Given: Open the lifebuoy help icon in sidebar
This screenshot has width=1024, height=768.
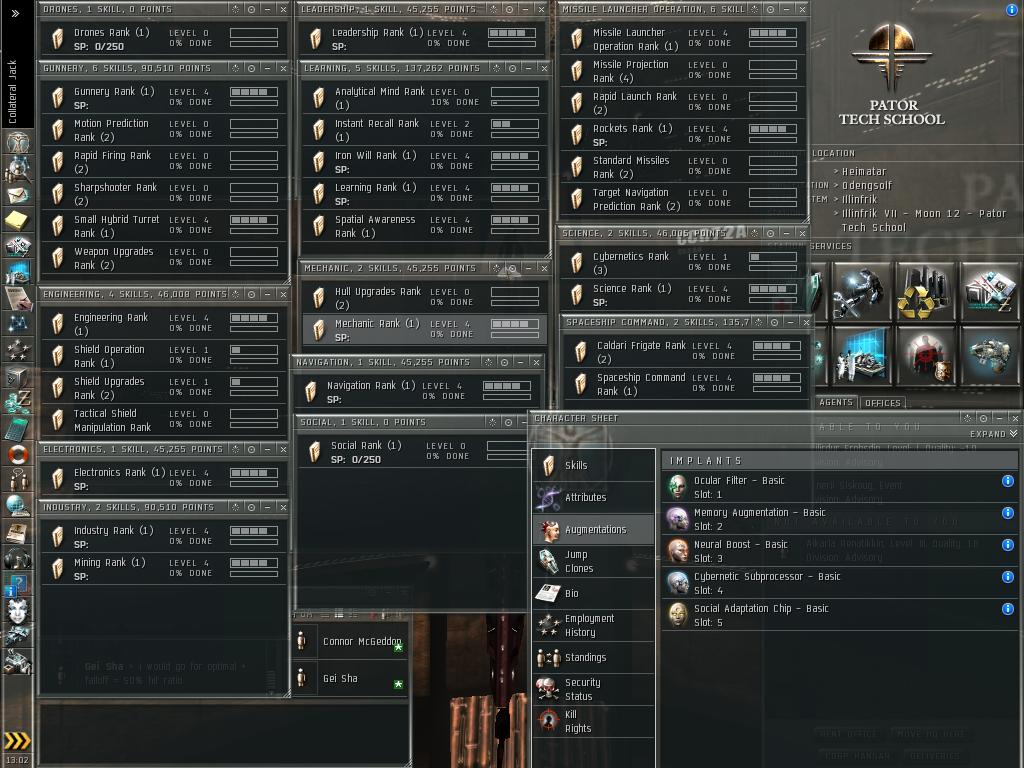Looking at the screenshot, I should coord(17,454).
